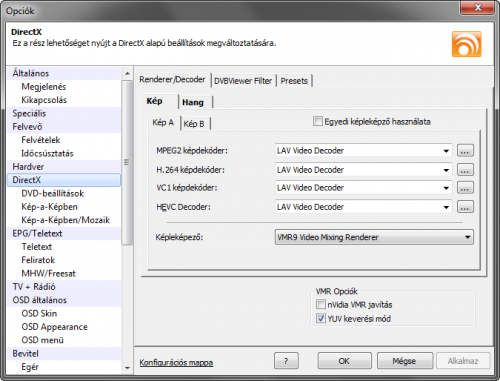The width and height of the screenshot is (500, 381).
Task: Select Teletext in the options tree
Action: pyautogui.click(x=64, y=247)
